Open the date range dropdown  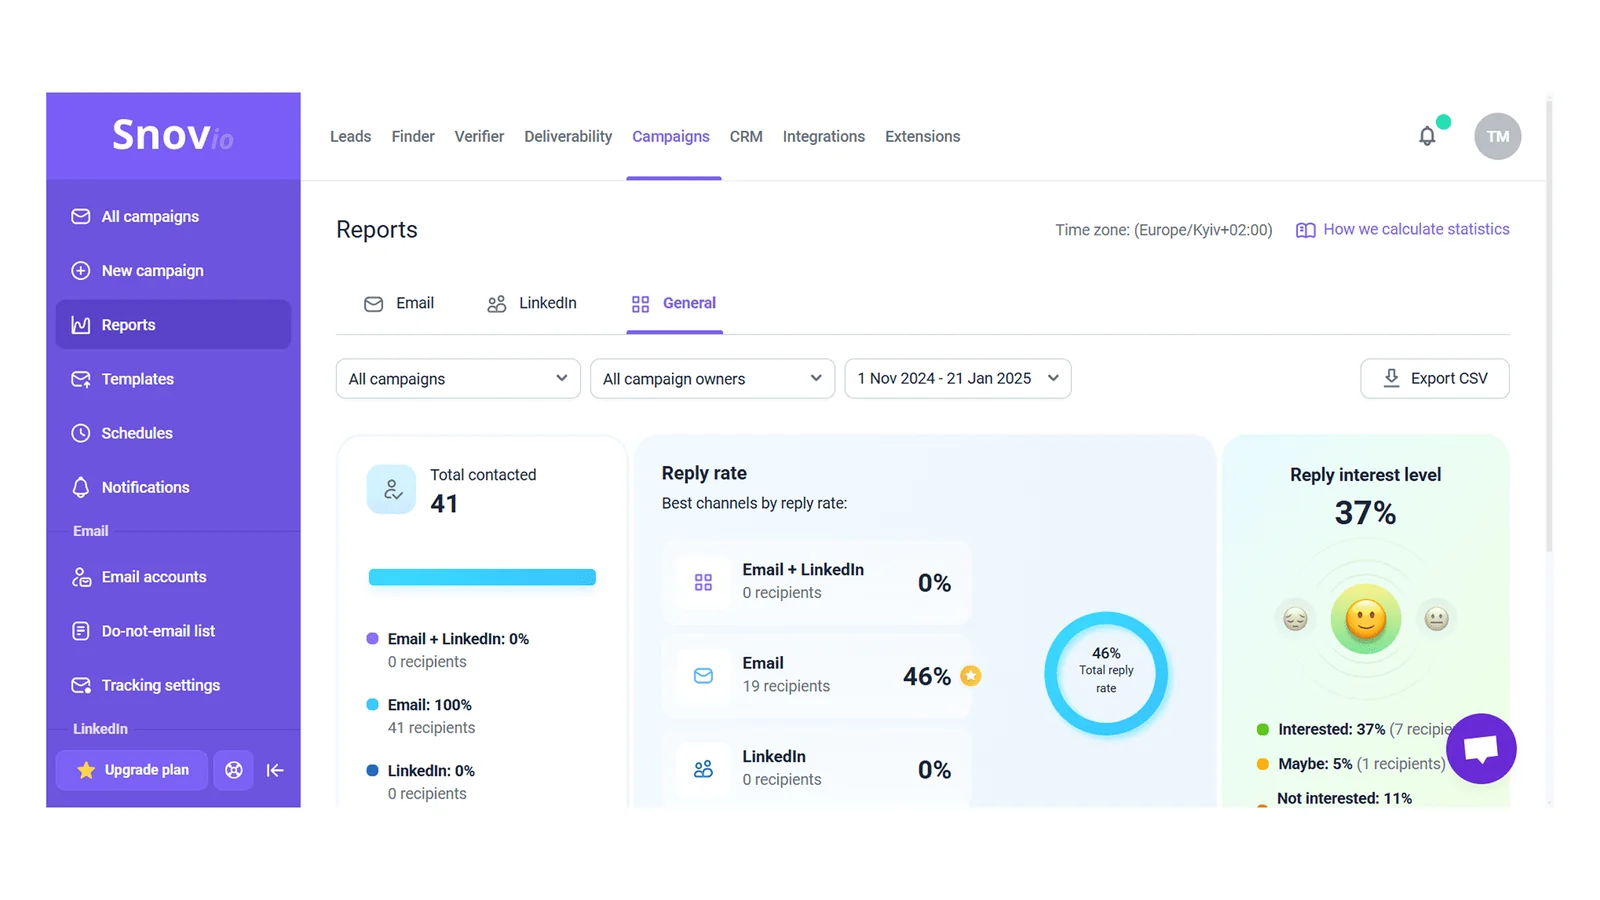point(958,379)
